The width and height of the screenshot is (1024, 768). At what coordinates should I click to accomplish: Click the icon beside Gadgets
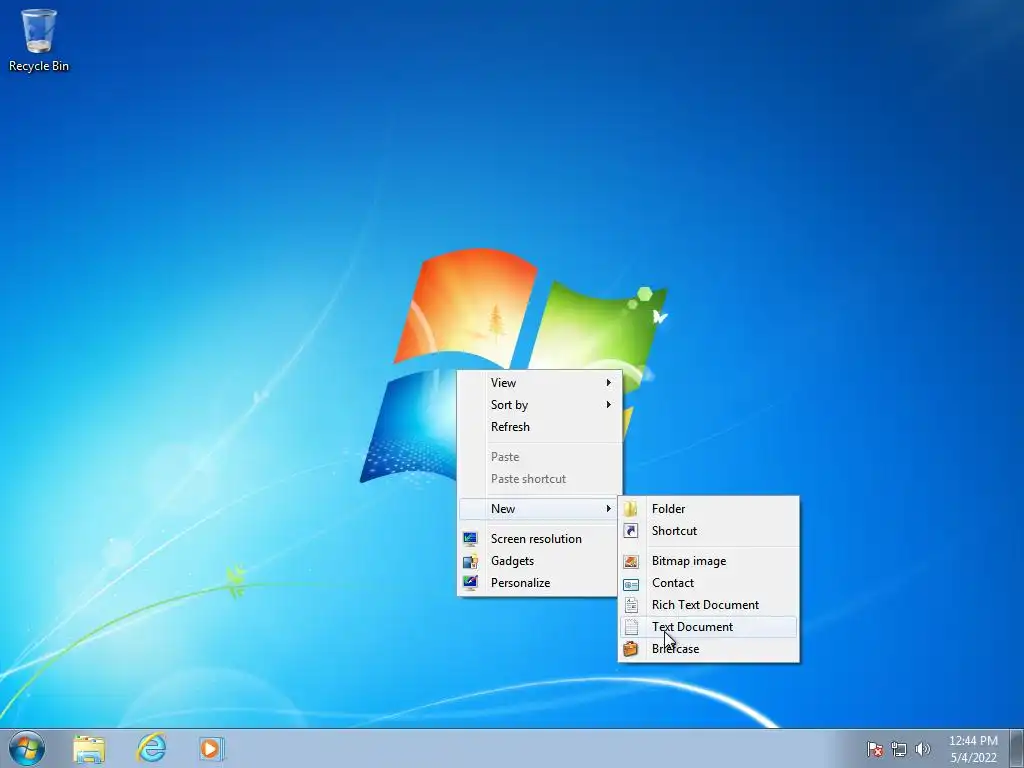click(470, 561)
